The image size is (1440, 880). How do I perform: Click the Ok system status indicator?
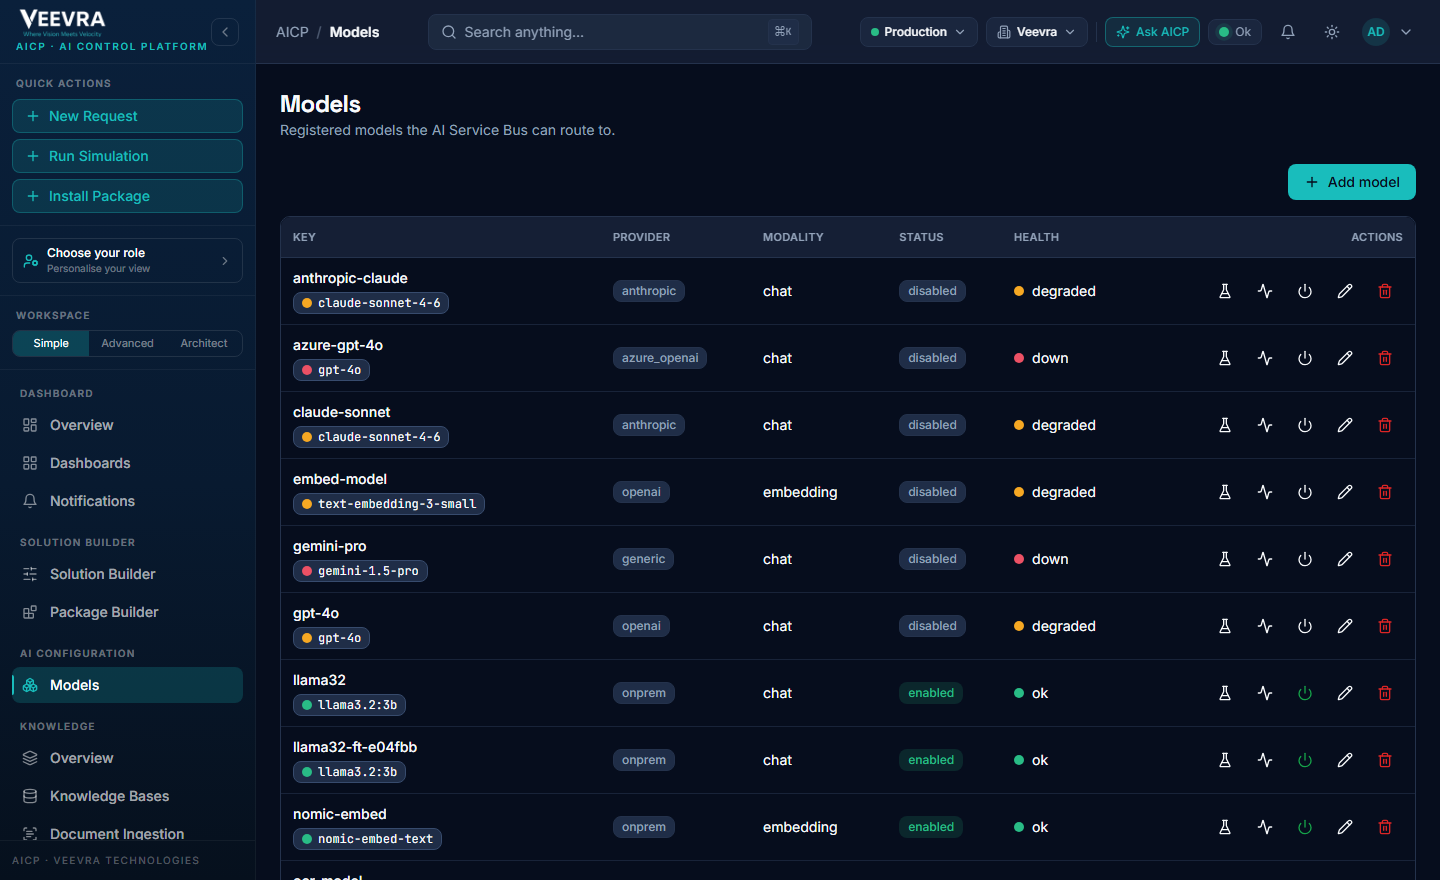[1235, 32]
